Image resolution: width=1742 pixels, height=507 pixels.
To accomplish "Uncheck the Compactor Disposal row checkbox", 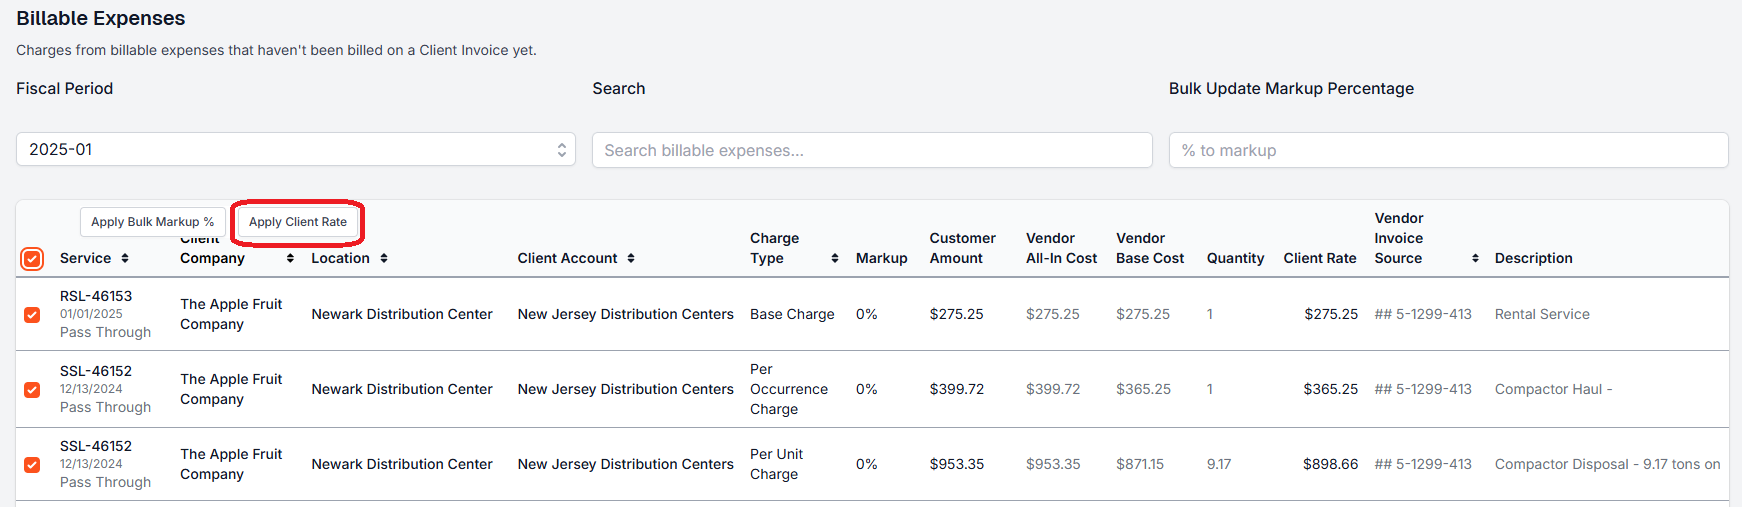I will [x=32, y=465].
